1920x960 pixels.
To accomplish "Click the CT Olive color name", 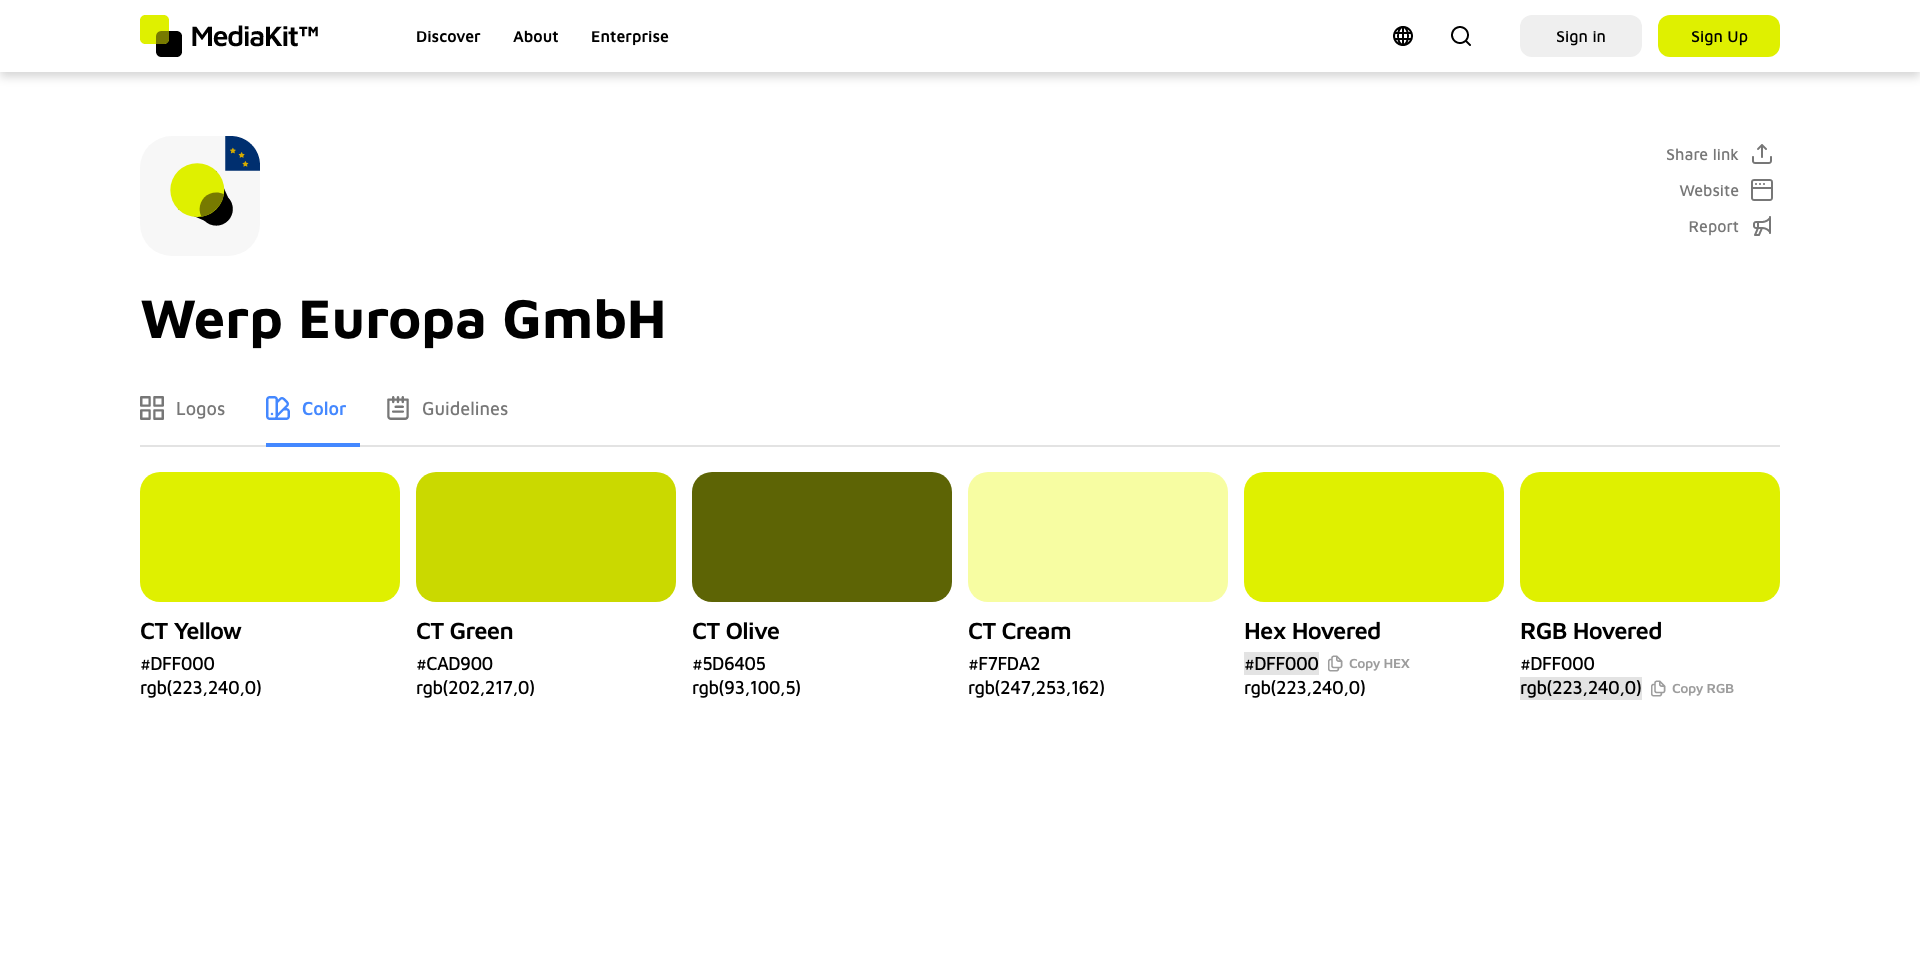I will coord(736,631).
